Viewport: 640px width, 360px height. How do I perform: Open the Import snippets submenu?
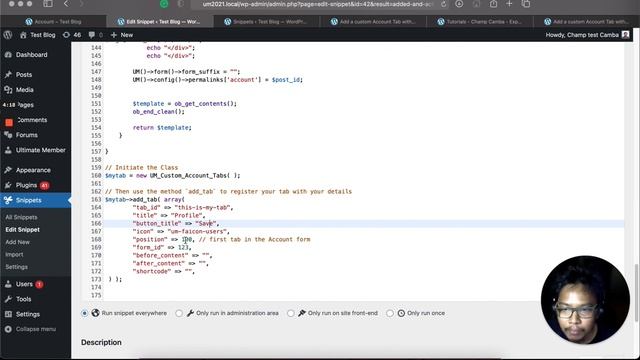pos(14,254)
